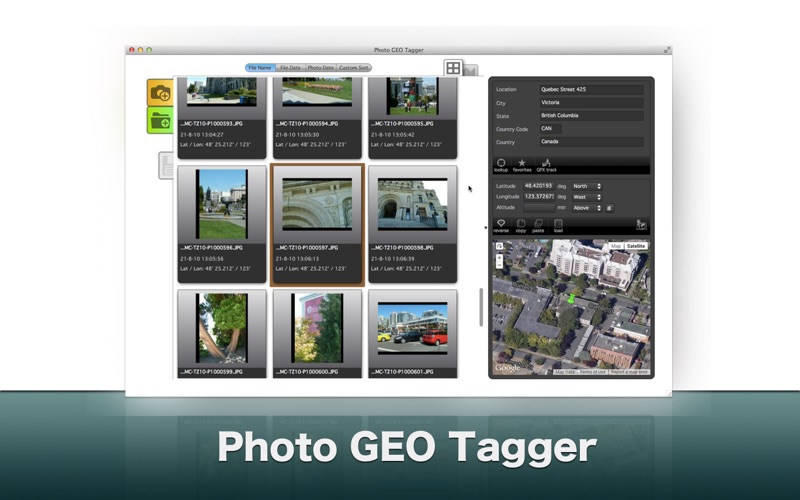Open the Above altitude reference dropdown

(587, 208)
